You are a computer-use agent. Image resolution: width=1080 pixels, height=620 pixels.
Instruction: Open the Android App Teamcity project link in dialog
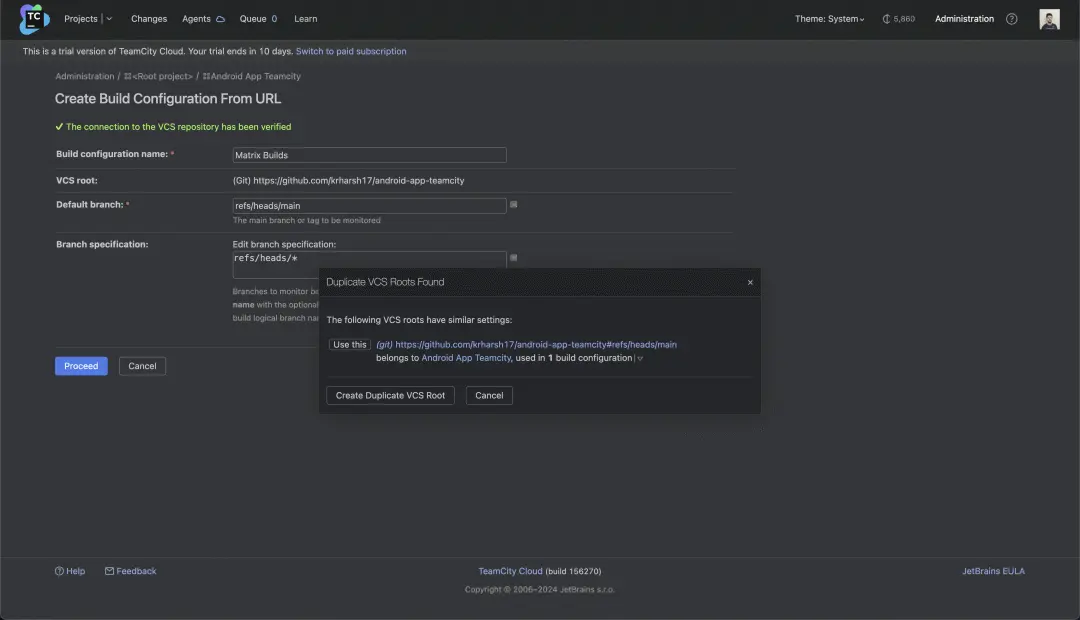click(466, 358)
